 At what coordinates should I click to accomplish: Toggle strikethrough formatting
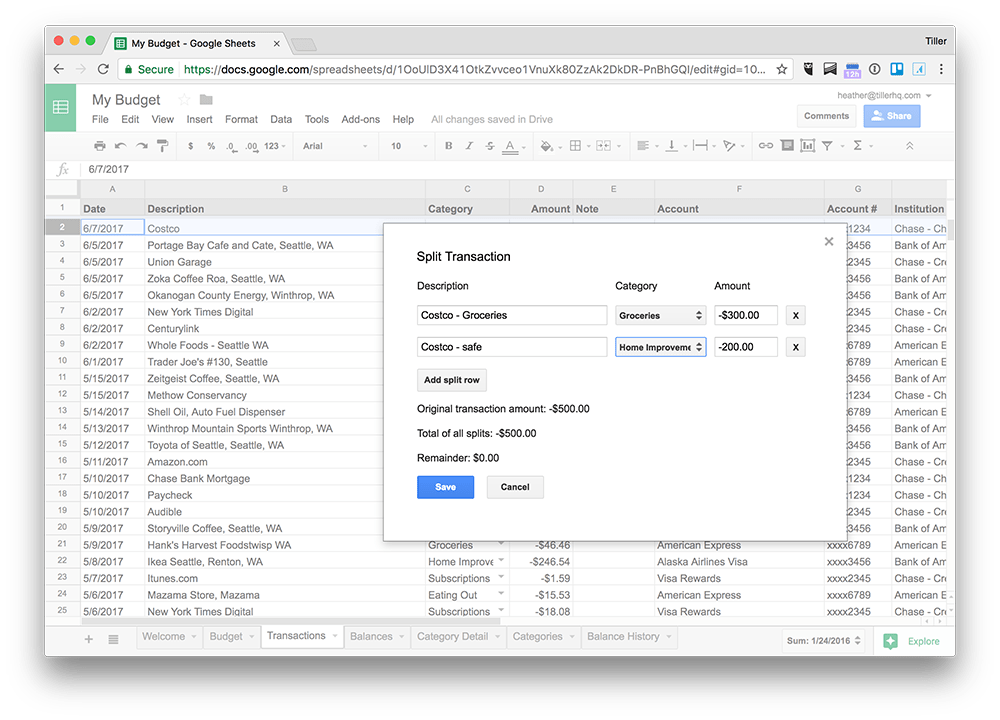point(489,146)
